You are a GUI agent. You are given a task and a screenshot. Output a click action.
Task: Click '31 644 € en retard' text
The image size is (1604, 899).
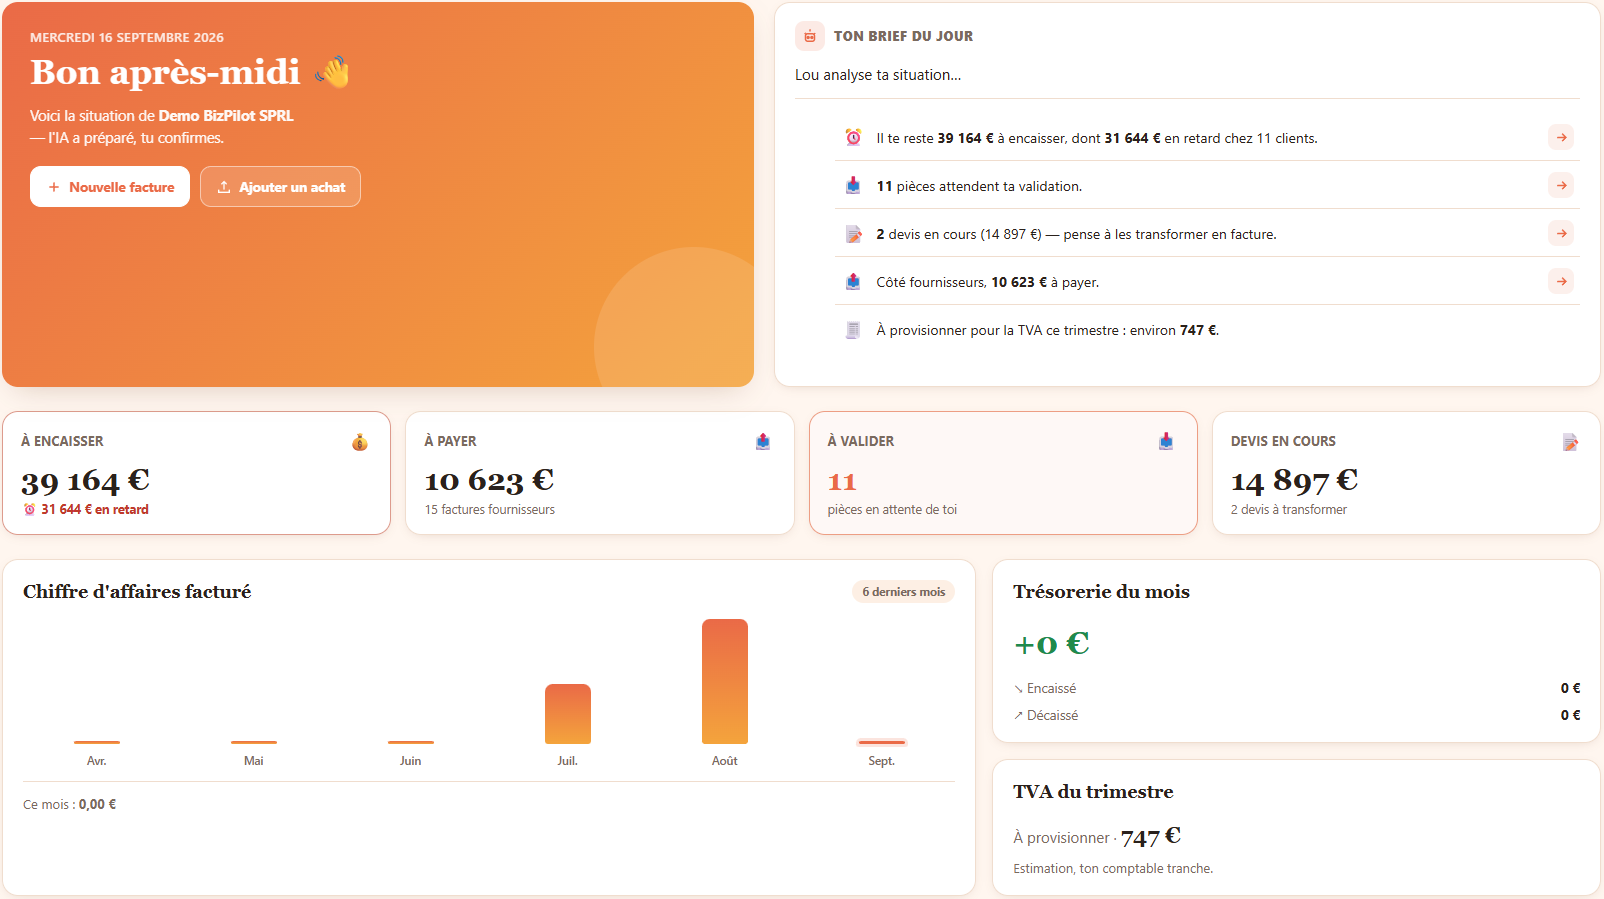point(95,510)
